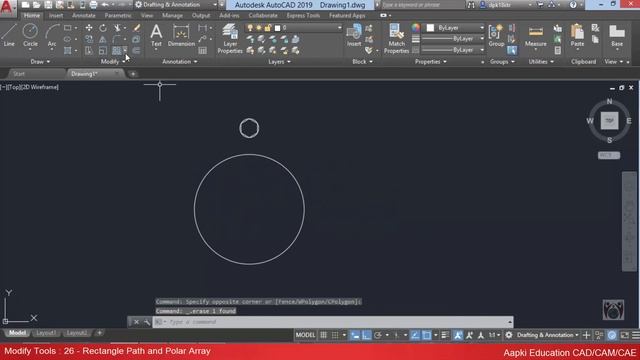Click the Move tool icon
The width and height of the screenshot is (640, 360).
point(89,28)
